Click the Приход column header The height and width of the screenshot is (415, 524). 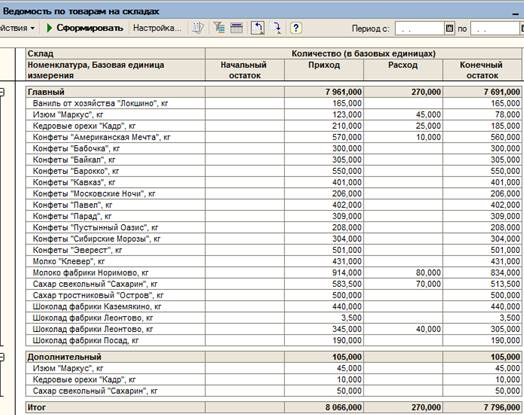coord(324,70)
